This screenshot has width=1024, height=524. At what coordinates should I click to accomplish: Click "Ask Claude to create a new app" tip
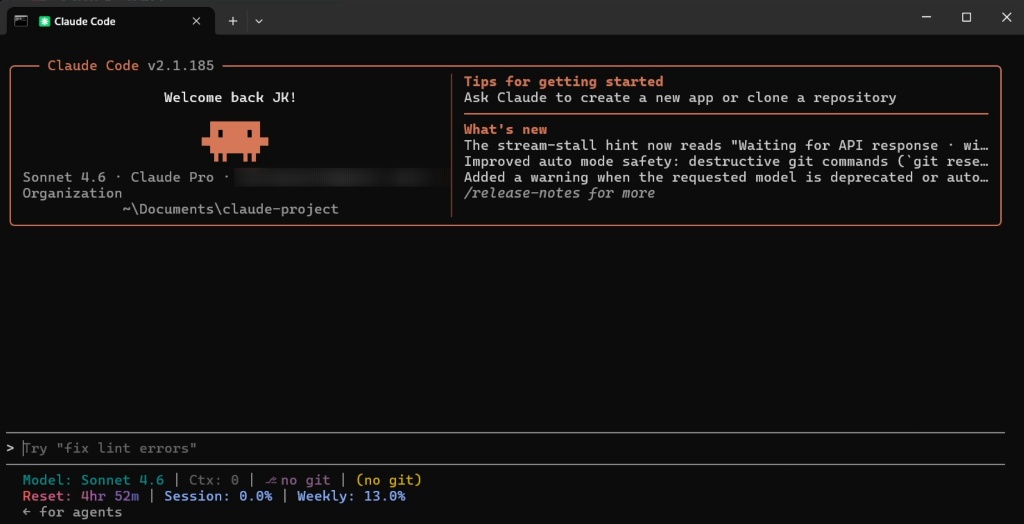(x=680, y=97)
